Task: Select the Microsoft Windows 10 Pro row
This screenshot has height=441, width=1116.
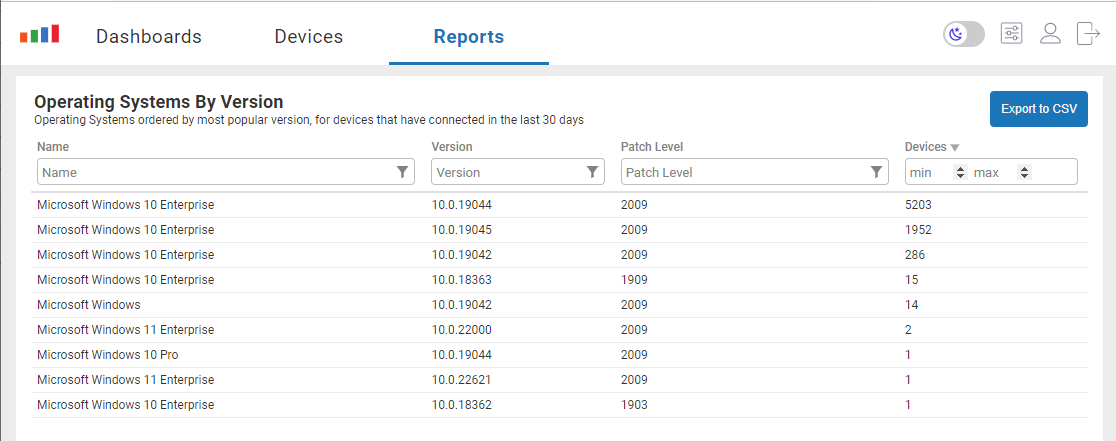Action: [x=559, y=354]
